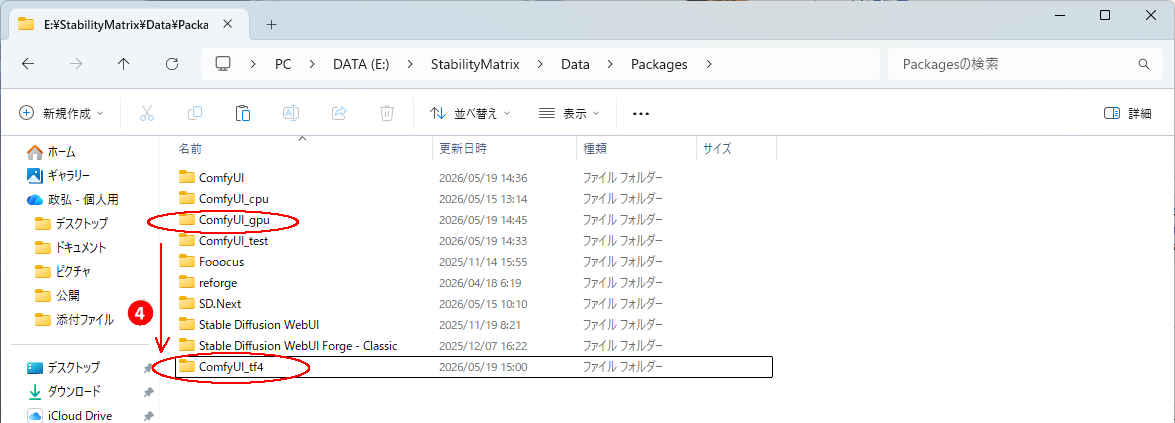Open the ドキュメント folder in sidebar

click(71, 248)
